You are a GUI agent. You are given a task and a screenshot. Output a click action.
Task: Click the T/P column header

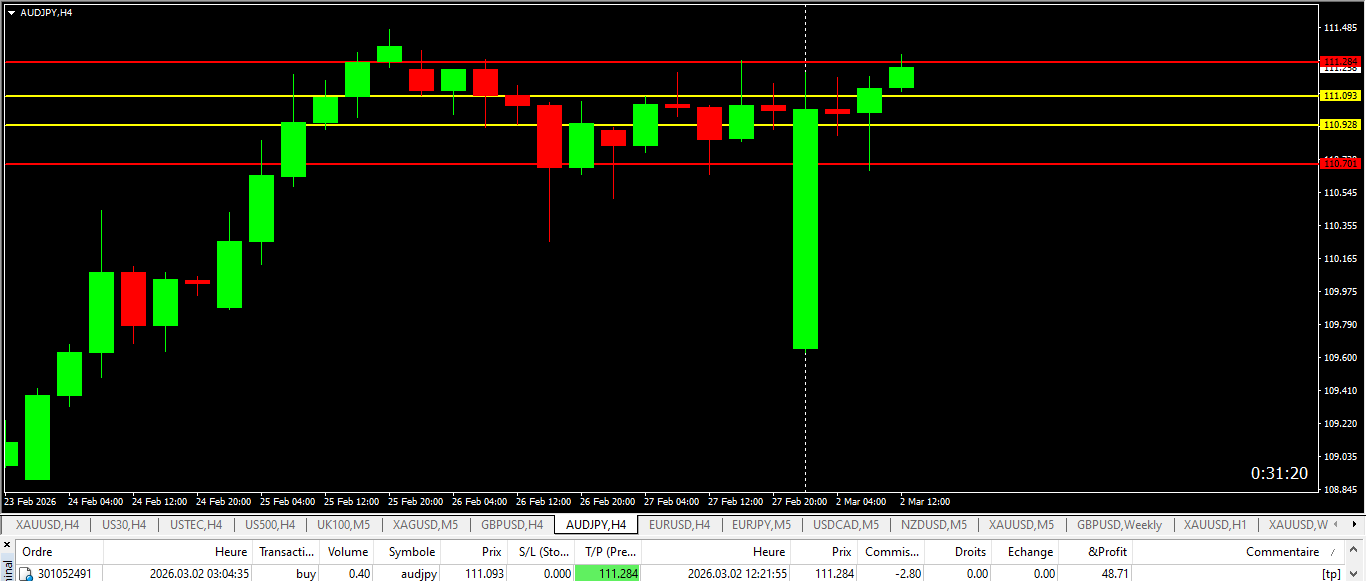(x=607, y=552)
